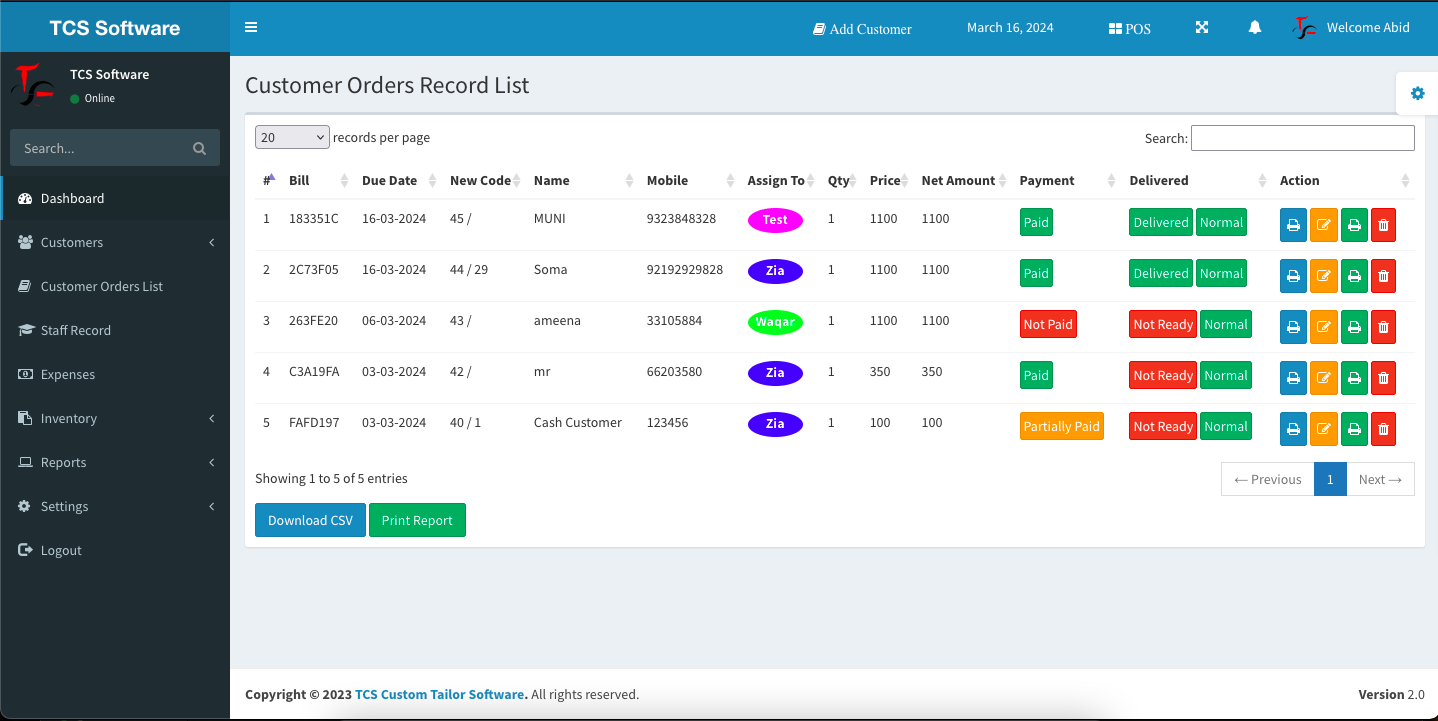Change 'Not Ready' status on mr's order
This screenshot has height=721, width=1438.
tap(1162, 374)
